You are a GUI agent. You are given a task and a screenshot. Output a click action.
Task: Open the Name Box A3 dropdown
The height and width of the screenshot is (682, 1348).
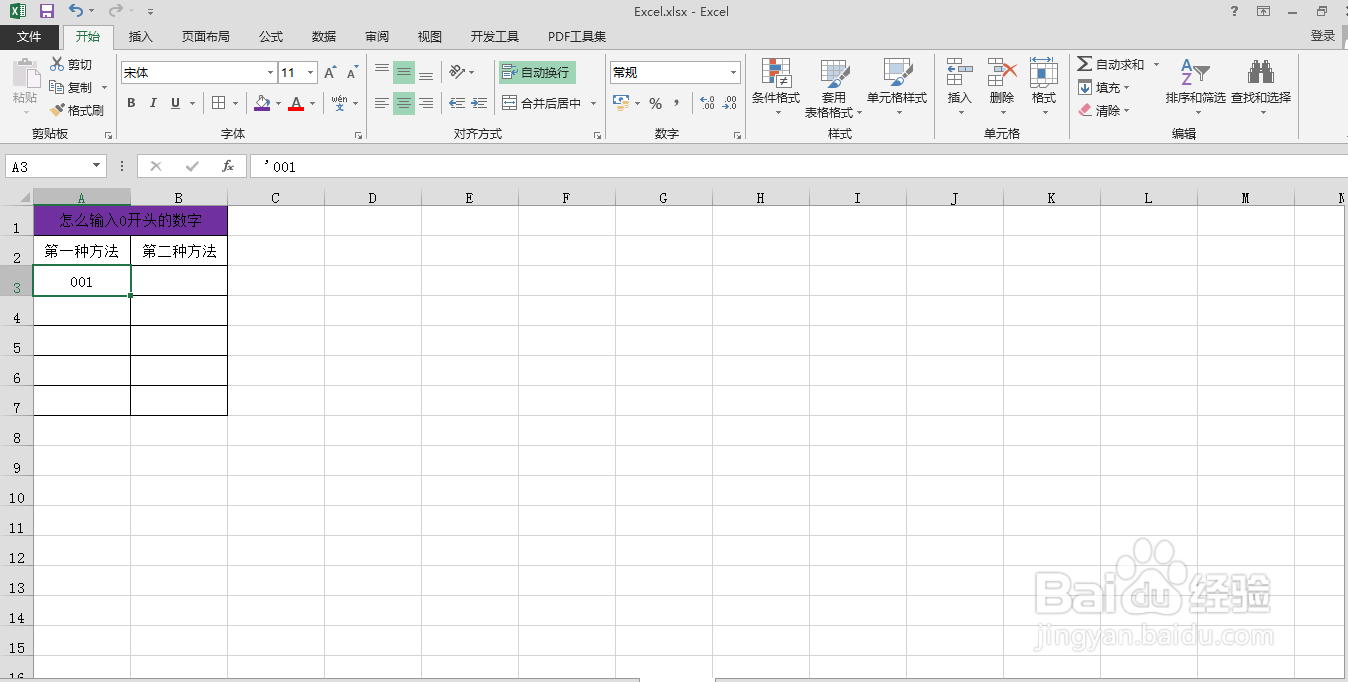click(97, 166)
